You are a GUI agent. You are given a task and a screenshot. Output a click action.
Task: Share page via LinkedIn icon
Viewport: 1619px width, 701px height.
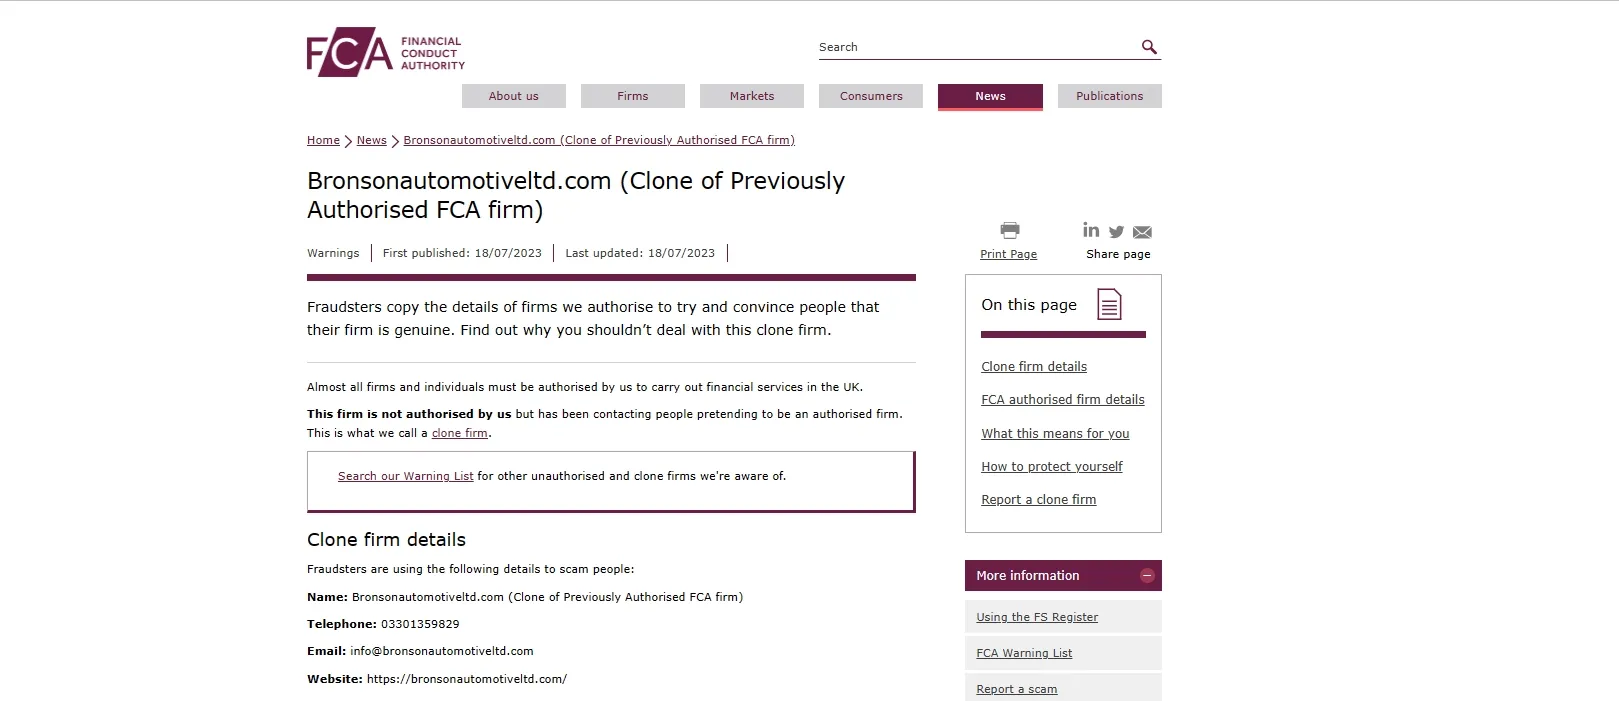(1091, 230)
